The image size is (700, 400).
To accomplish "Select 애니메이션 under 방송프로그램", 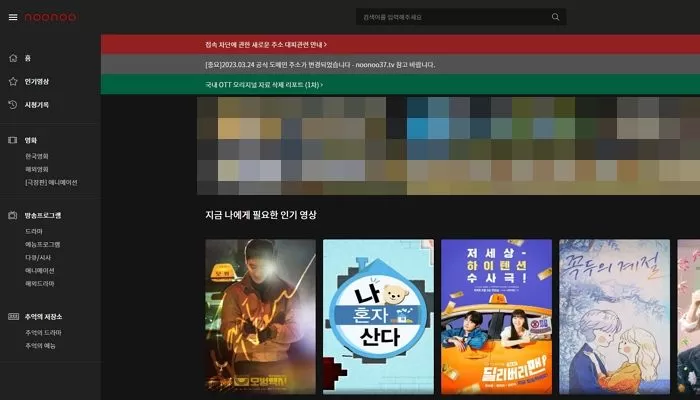I will click(x=40, y=271).
